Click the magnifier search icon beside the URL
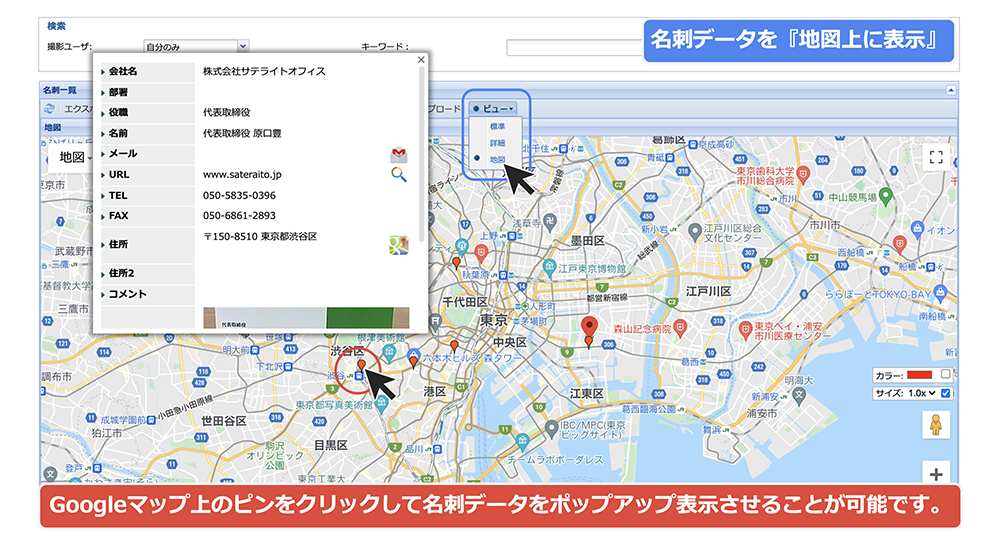Screen dimensions: 1000x537 (399, 174)
